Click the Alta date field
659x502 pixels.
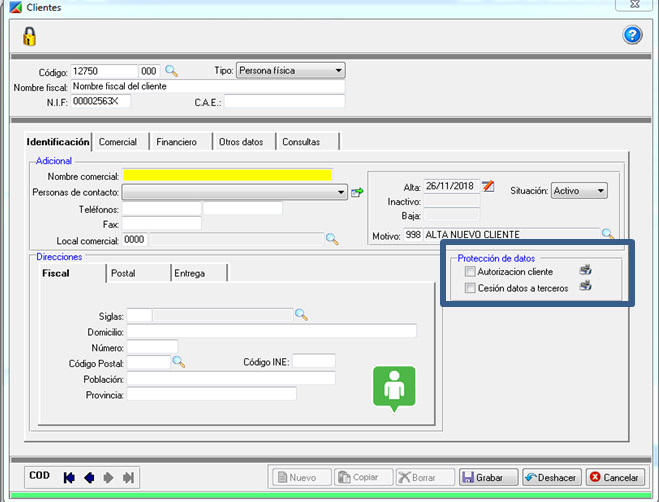click(451, 186)
